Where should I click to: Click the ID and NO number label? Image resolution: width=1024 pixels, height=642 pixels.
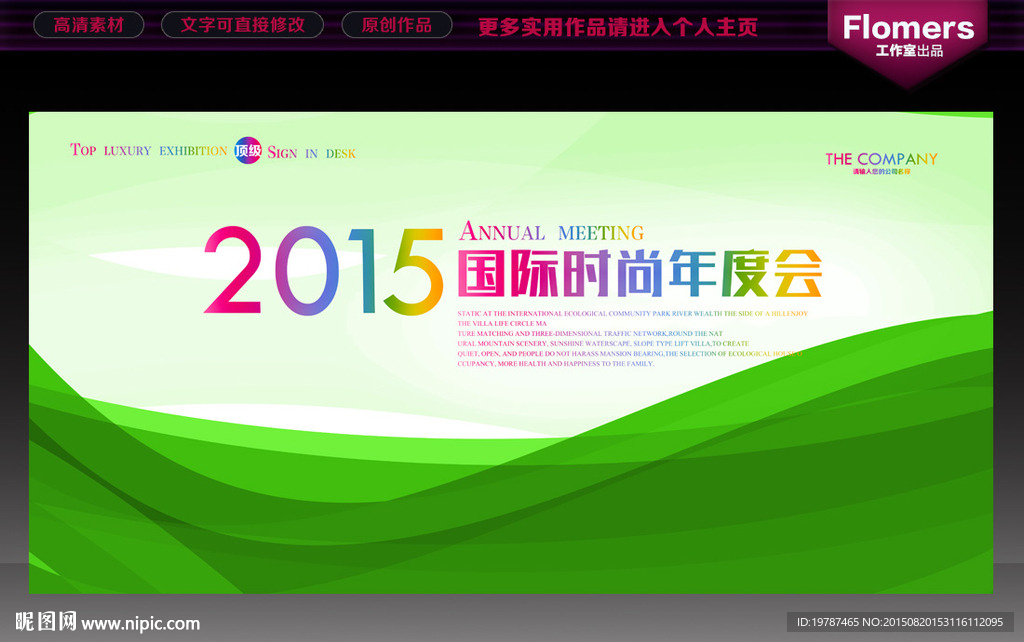pyautogui.click(x=900, y=622)
